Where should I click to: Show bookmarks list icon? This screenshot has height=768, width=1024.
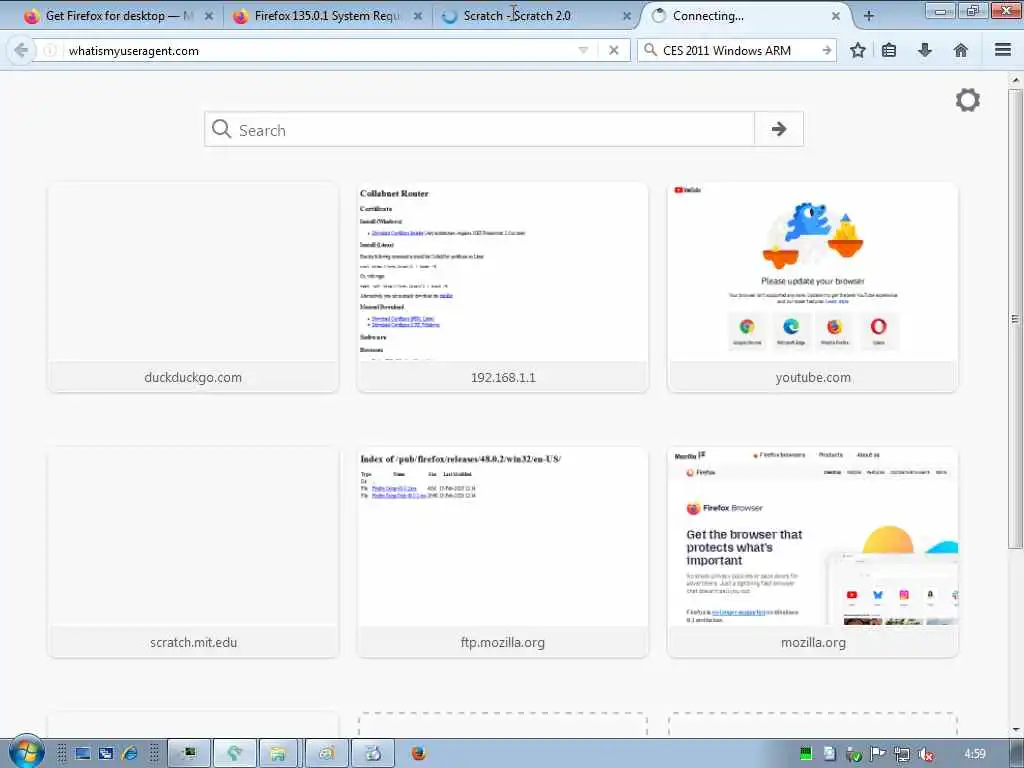[x=889, y=50]
